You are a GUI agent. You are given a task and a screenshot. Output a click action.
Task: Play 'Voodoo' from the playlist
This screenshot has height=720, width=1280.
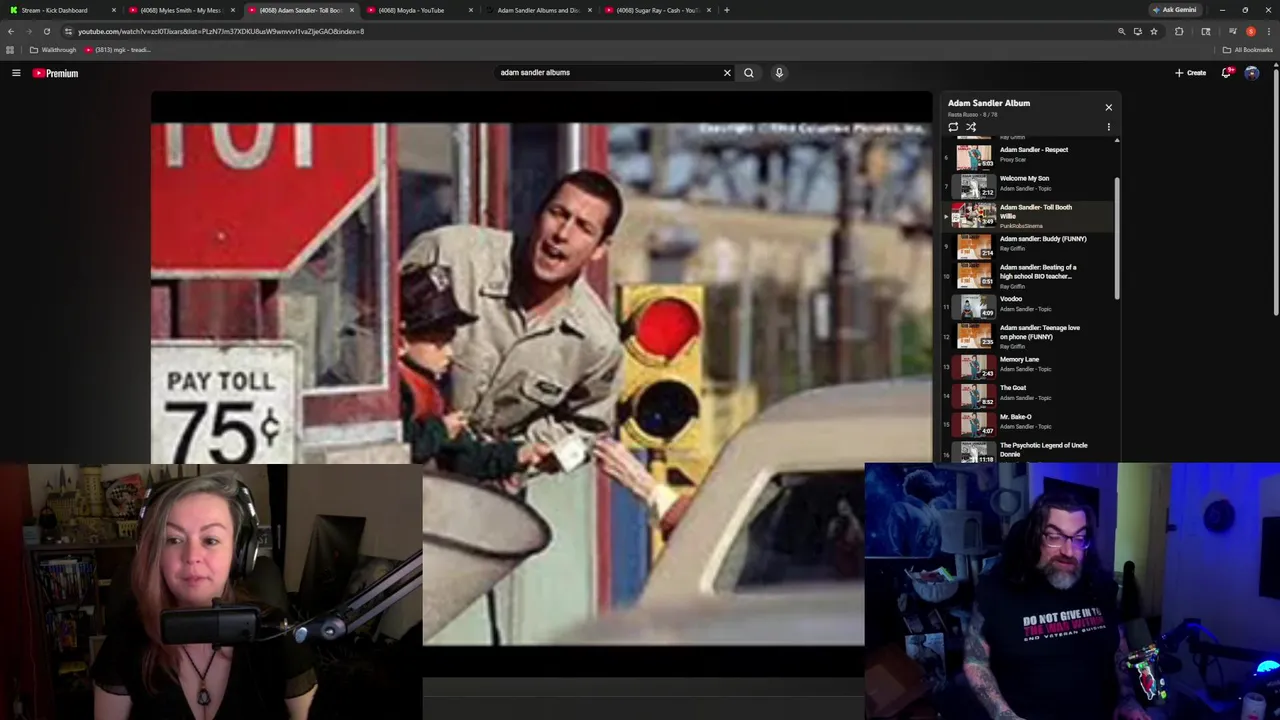[1011, 299]
